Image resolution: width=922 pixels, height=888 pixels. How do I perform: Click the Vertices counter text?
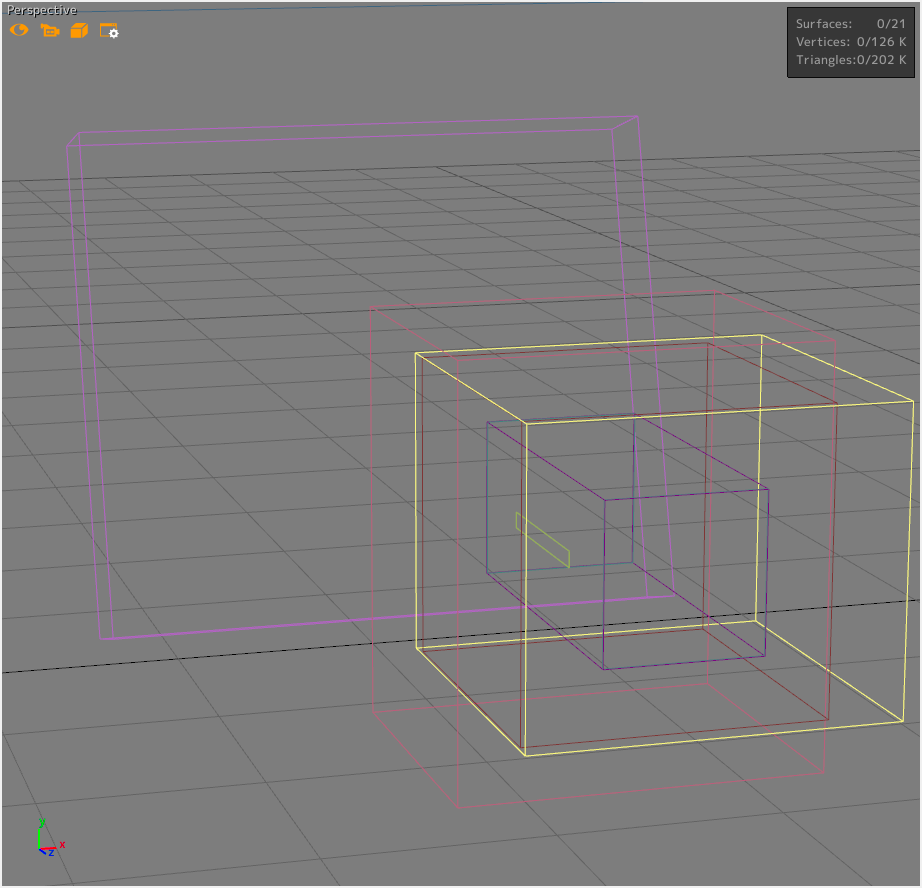[x=849, y=42]
